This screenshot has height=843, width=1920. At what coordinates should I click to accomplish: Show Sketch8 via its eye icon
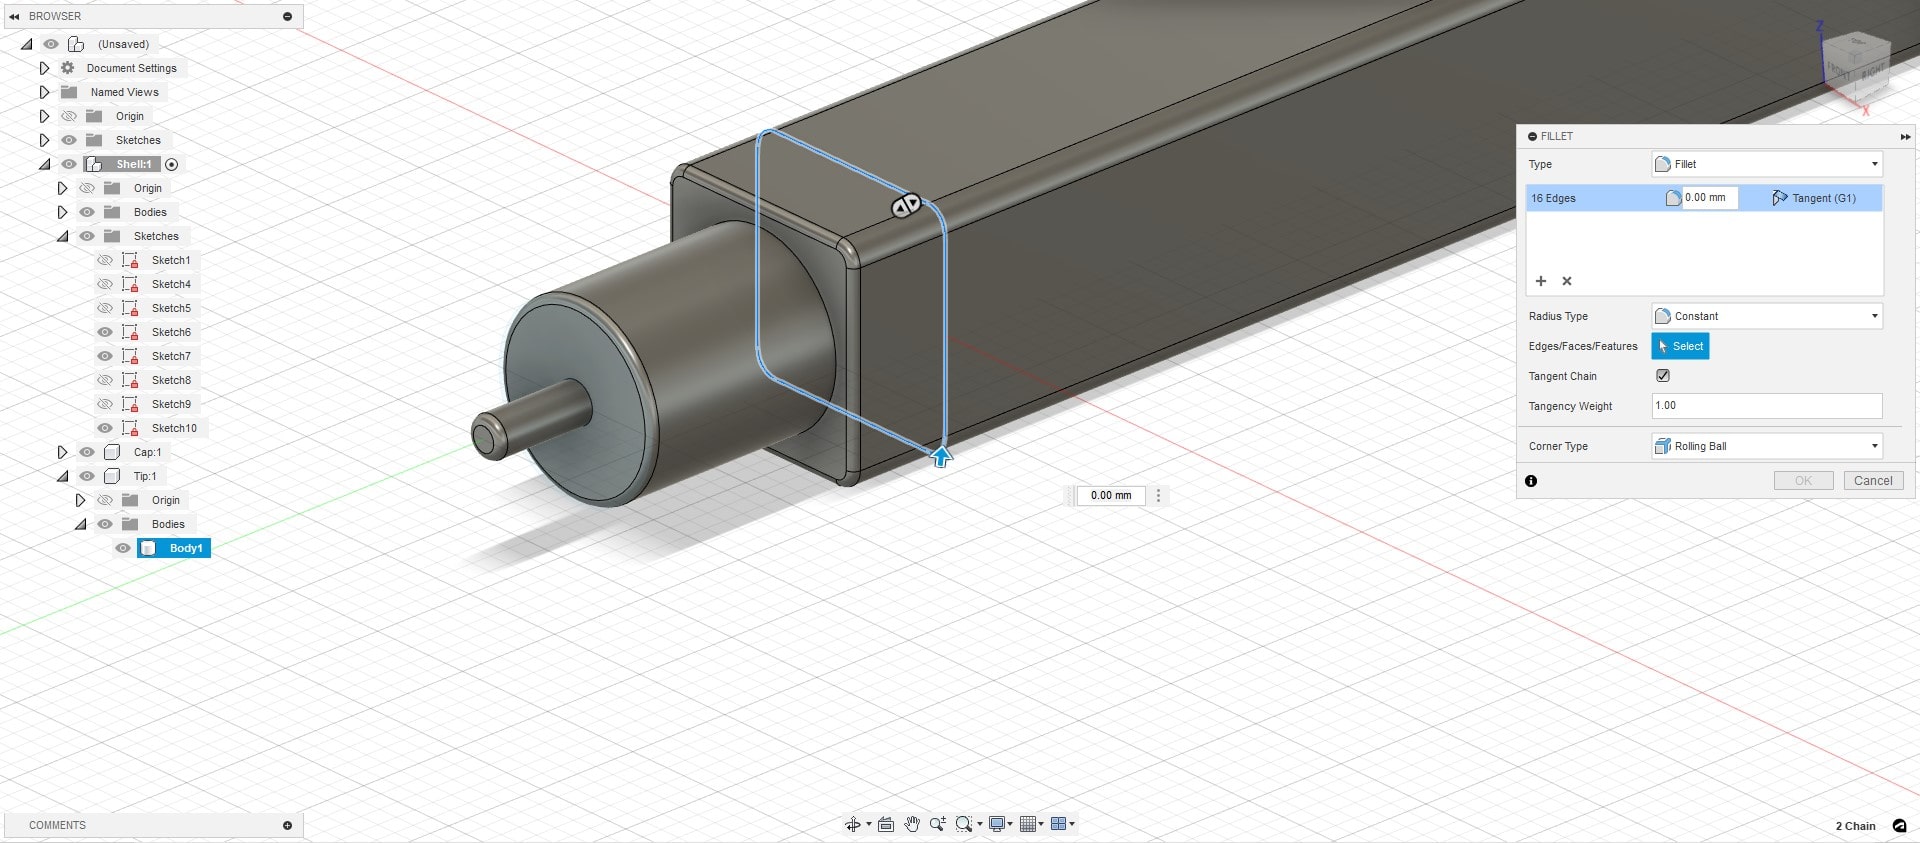[x=105, y=380]
